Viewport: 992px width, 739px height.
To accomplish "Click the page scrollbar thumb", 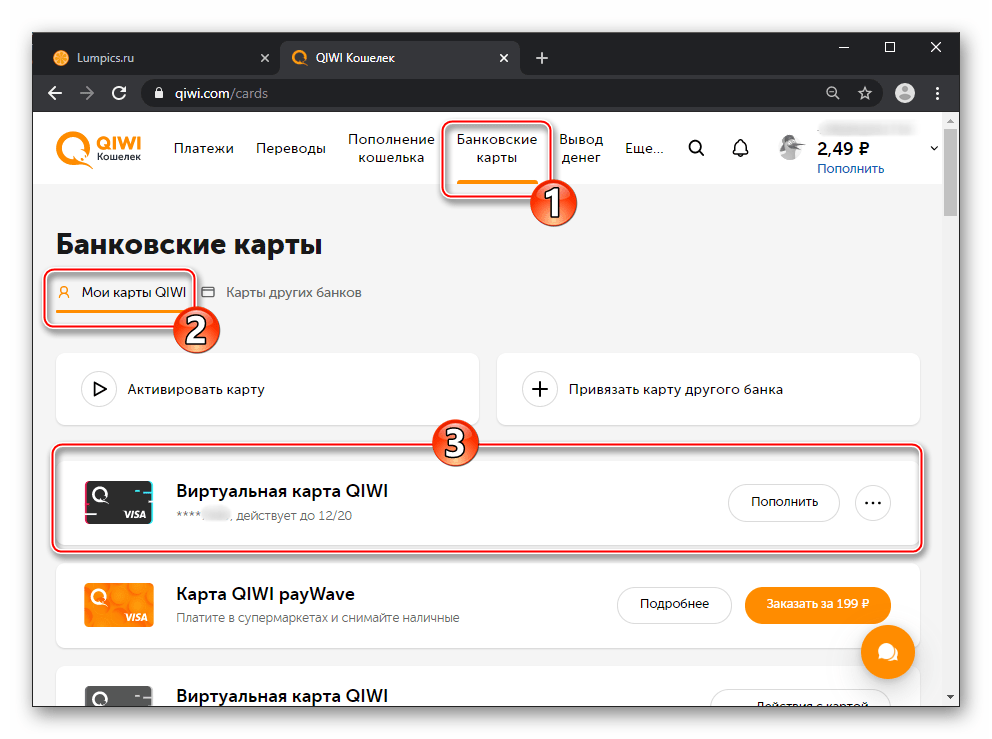I will coord(950,172).
